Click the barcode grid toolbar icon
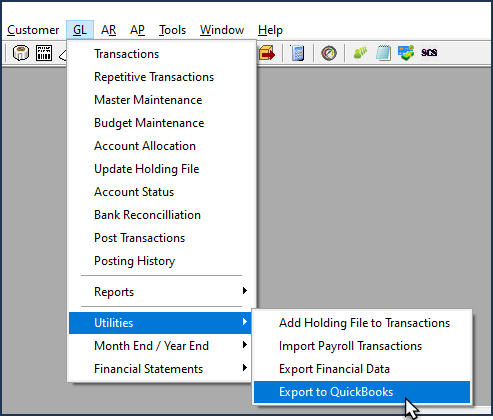493x420 pixels. coord(44,53)
